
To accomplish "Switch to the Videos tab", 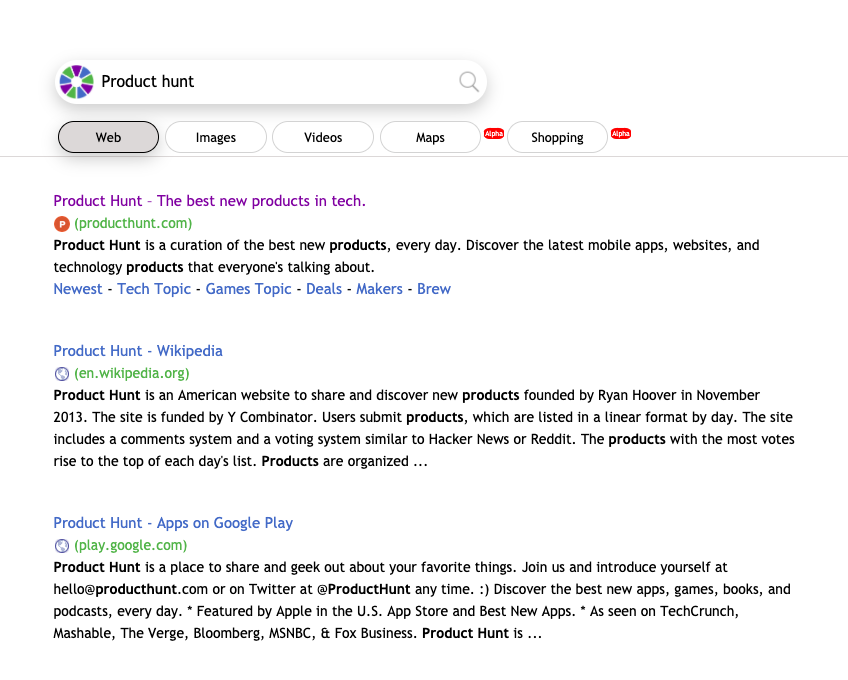I will click(x=323, y=137).
